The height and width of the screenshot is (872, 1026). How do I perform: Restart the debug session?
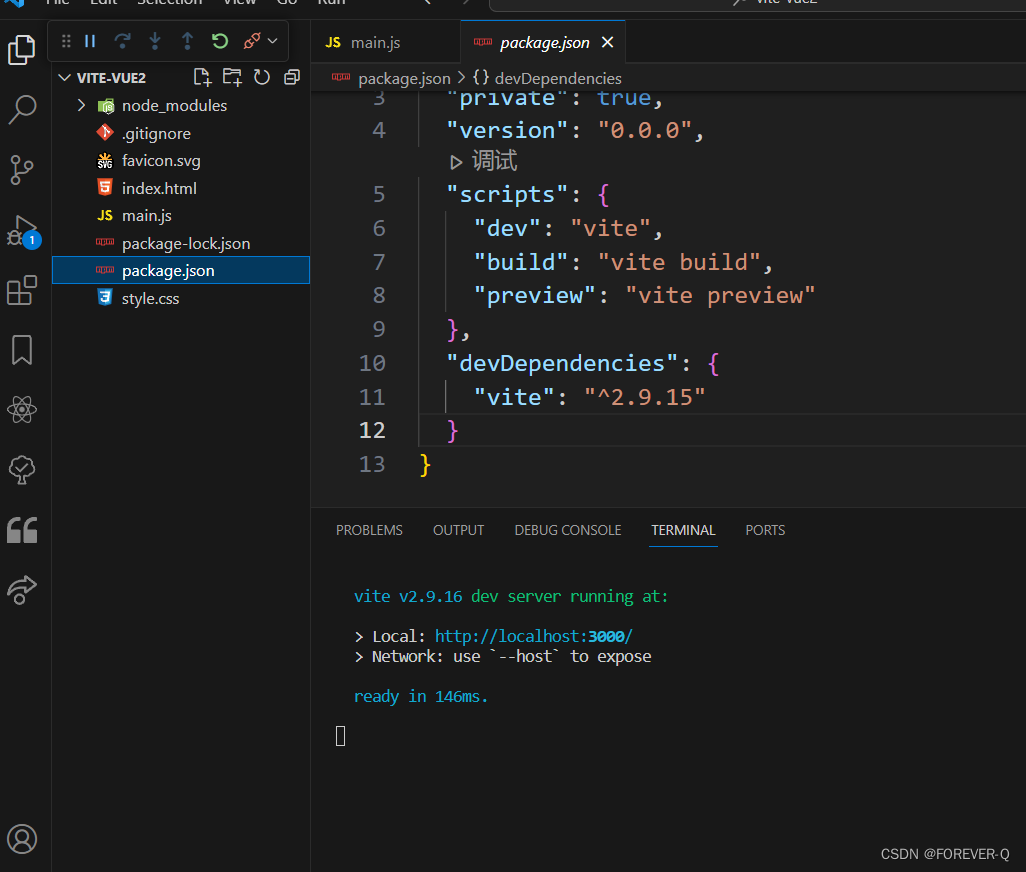pyautogui.click(x=219, y=41)
